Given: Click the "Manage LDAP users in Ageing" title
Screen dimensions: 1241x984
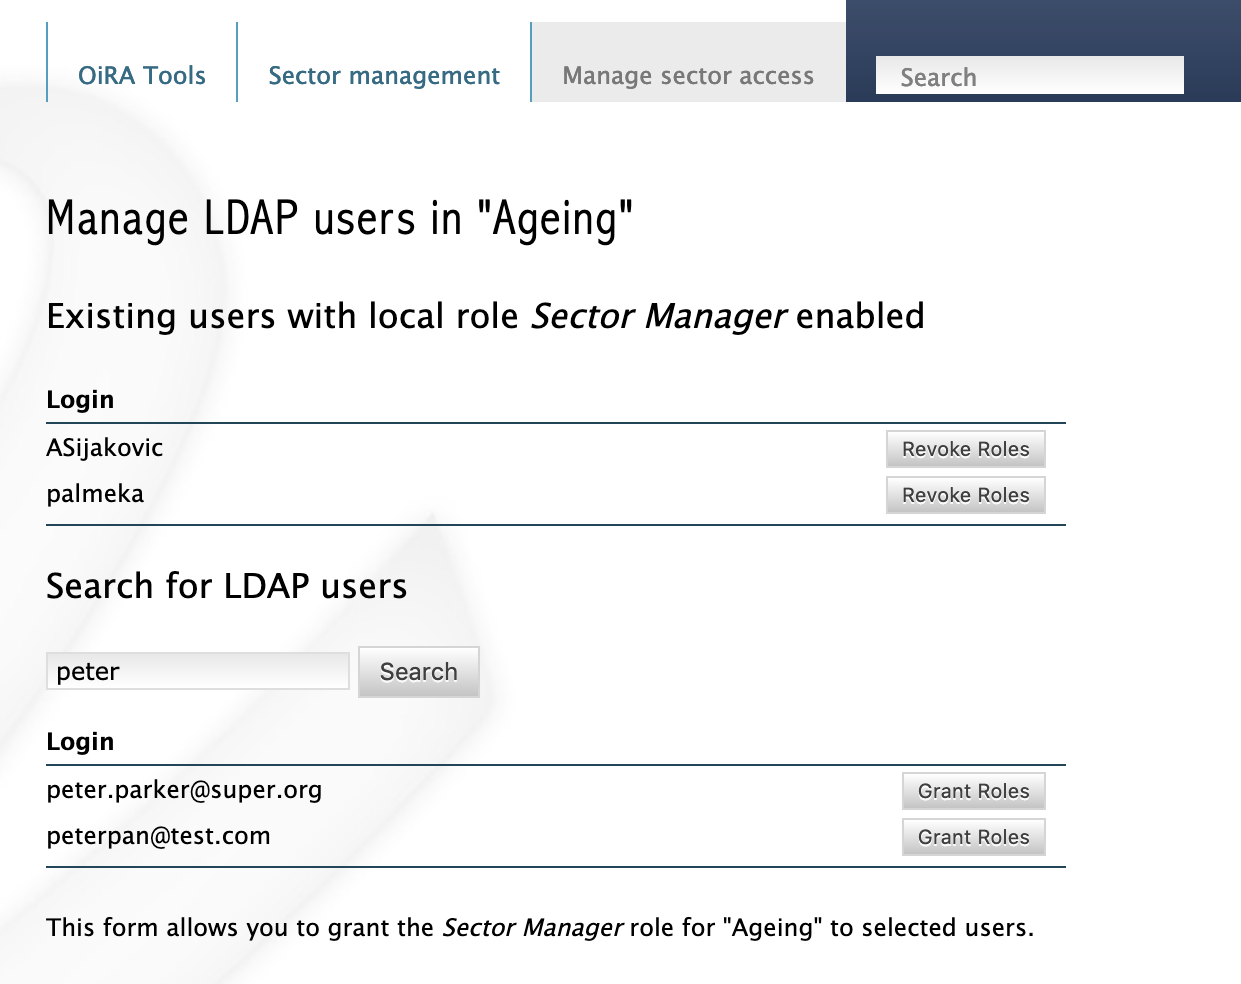Looking at the screenshot, I should click(x=340, y=219).
